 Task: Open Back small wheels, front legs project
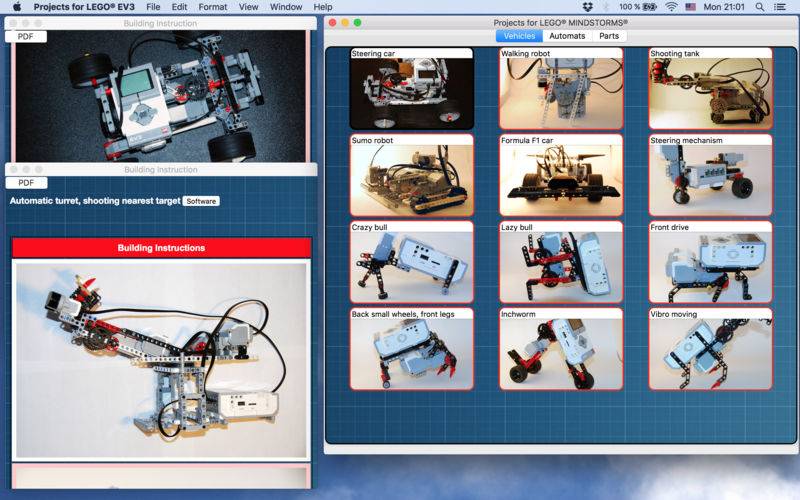[412, 349]
